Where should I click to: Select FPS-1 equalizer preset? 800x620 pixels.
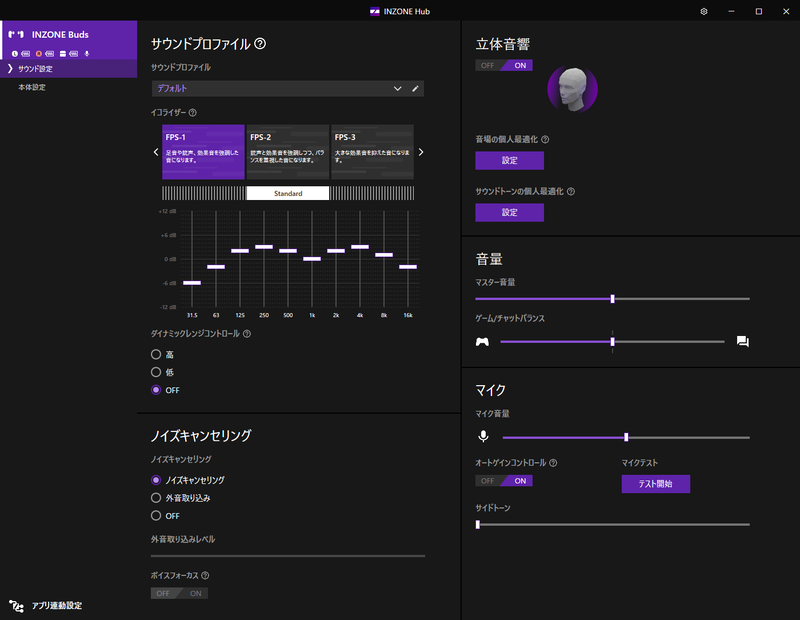click(203, 152)
